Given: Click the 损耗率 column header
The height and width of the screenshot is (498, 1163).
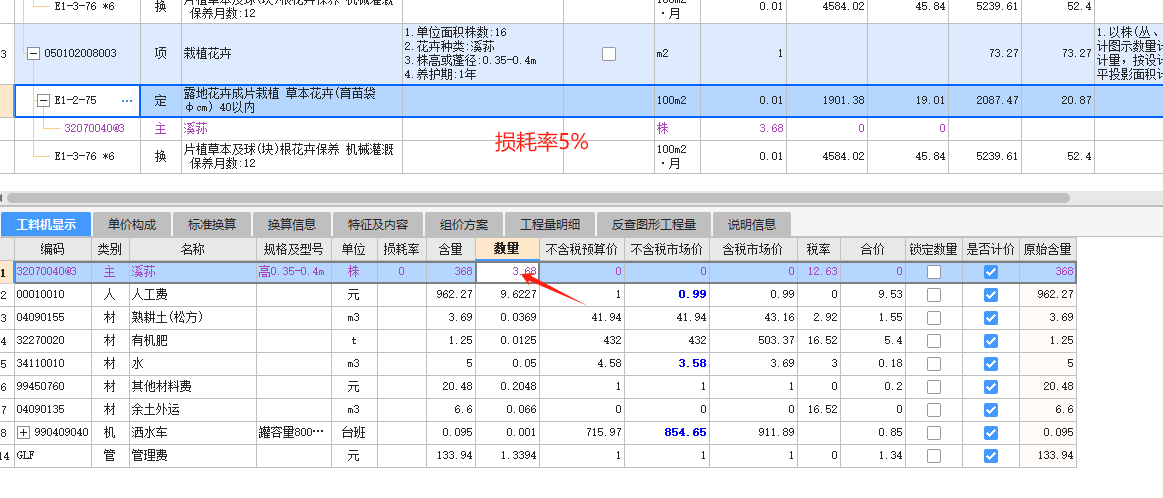Looking at the screenshot, I should click(401, 249).
